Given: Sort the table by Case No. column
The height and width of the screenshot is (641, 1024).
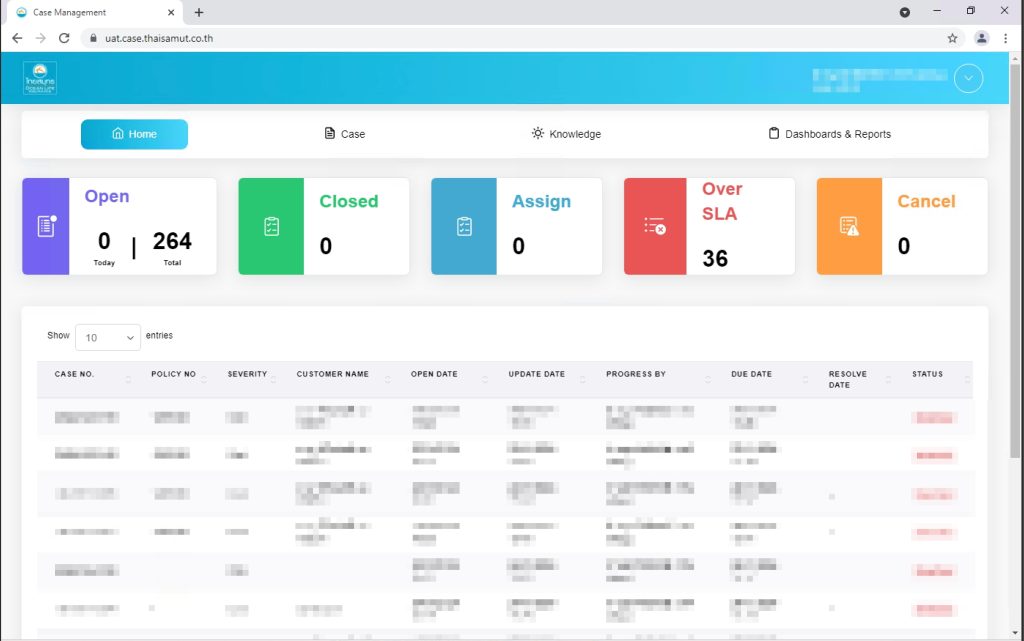Looking at the screenshot, I should 74,374.
